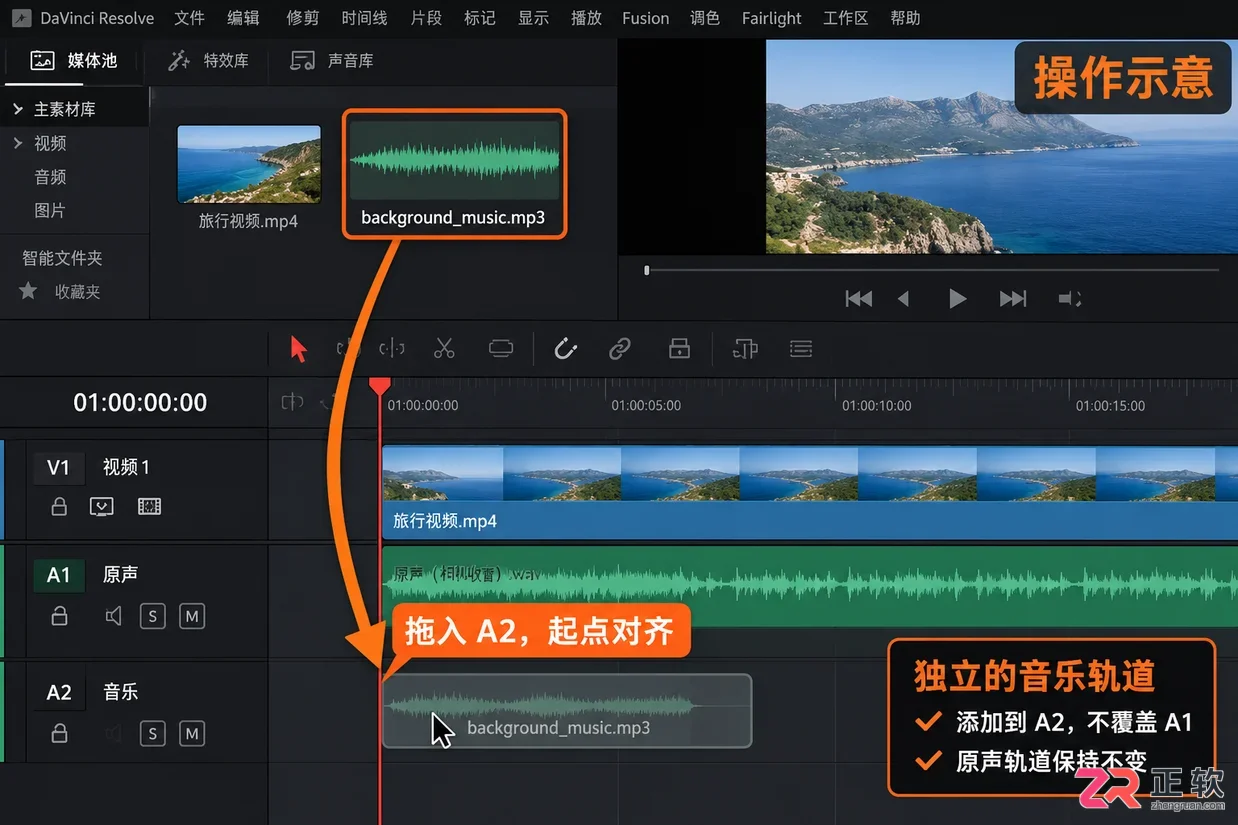Expand the 主素材库 bin

click(x=18, y=109)
